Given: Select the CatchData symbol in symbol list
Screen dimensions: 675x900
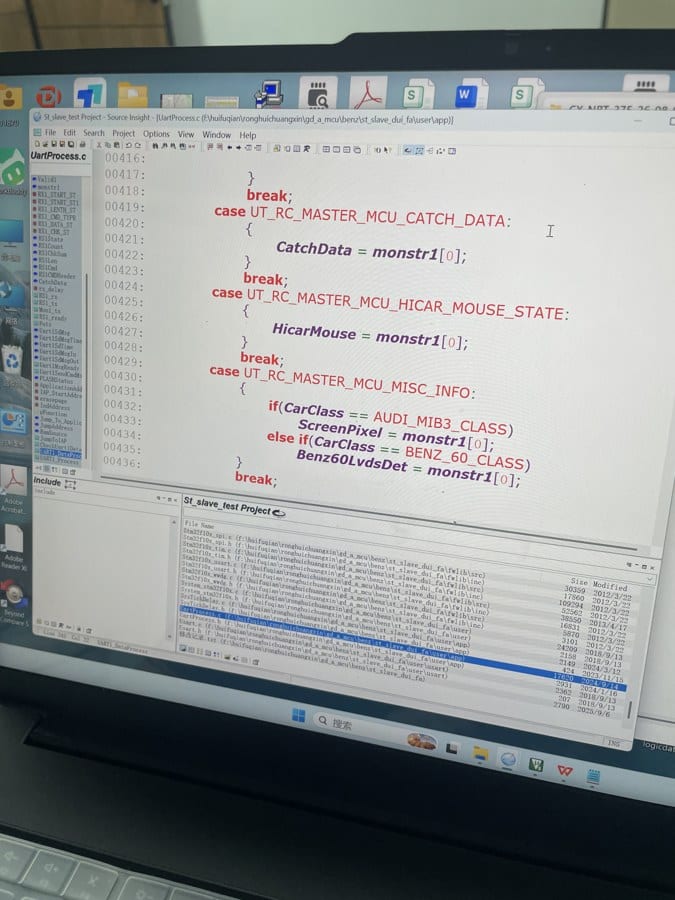Looking at the screenshot, I should (x=53, y=281).
